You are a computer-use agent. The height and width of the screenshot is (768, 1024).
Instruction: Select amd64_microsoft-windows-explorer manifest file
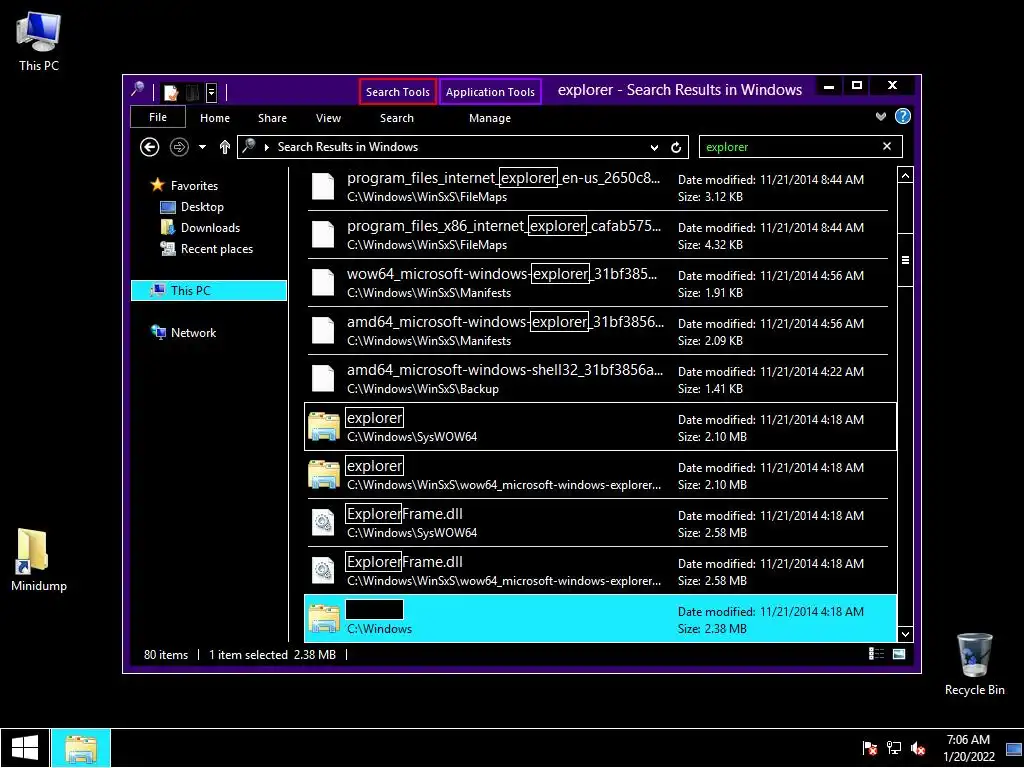coord(598,331)
